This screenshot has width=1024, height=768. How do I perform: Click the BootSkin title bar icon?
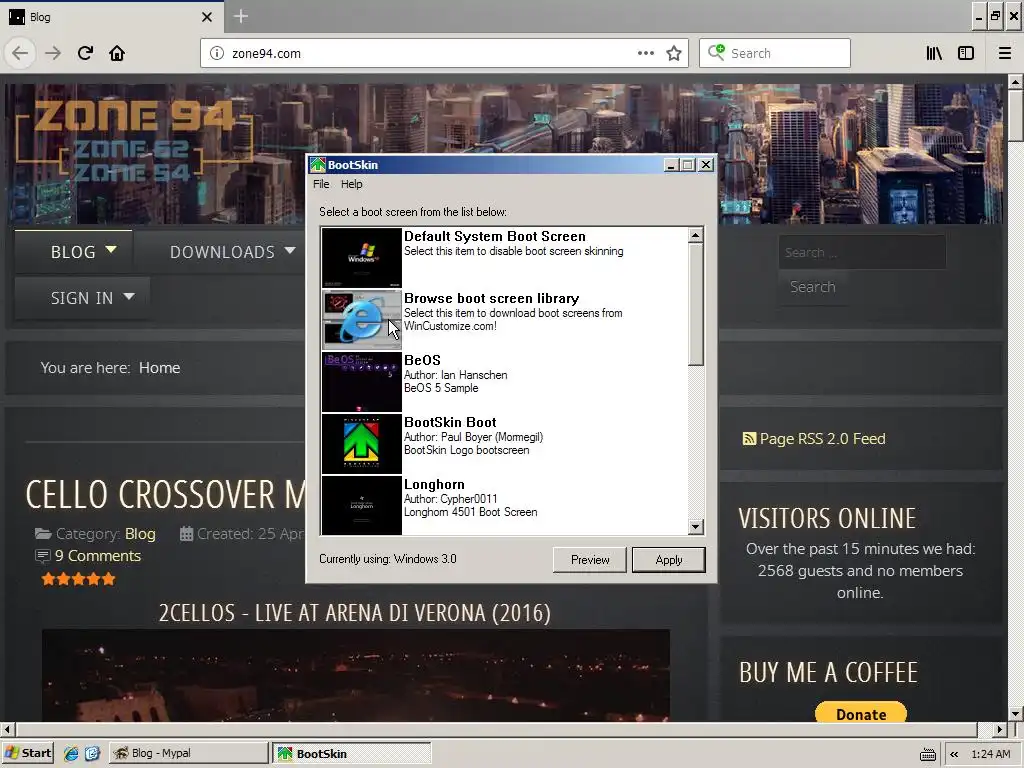(x=317, y=165)
